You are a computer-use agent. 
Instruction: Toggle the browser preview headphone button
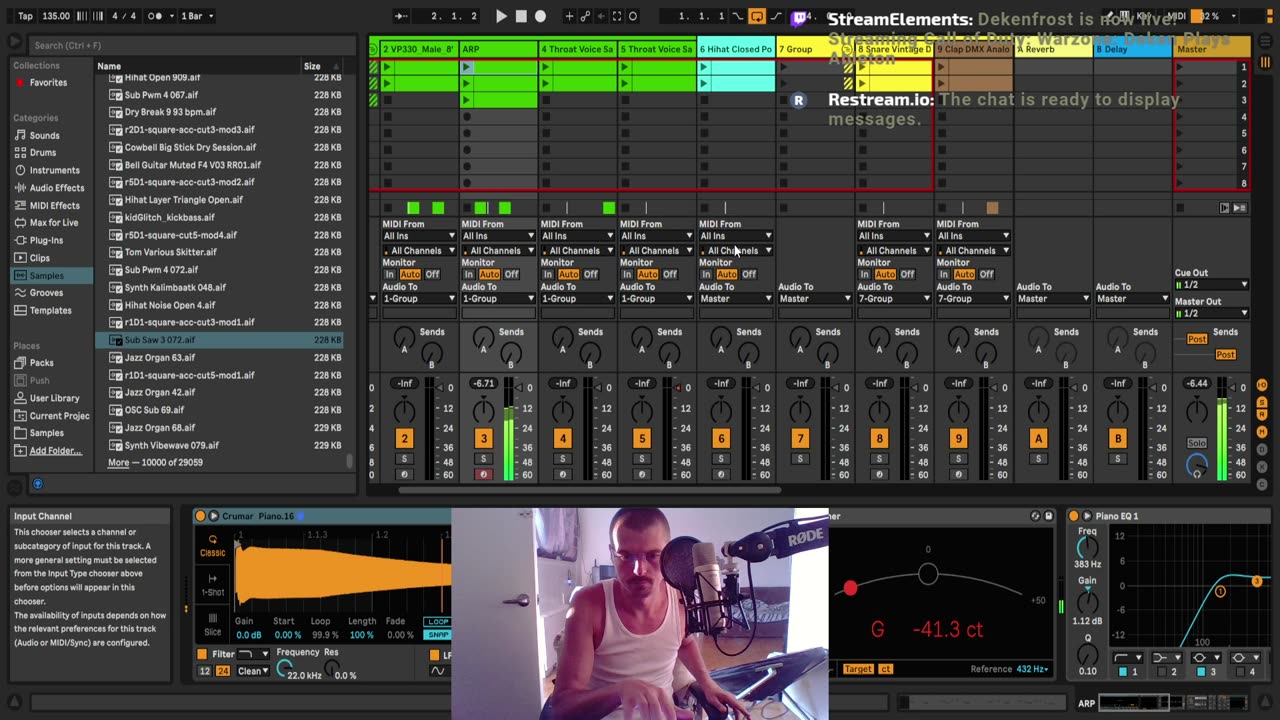[38, 484]
